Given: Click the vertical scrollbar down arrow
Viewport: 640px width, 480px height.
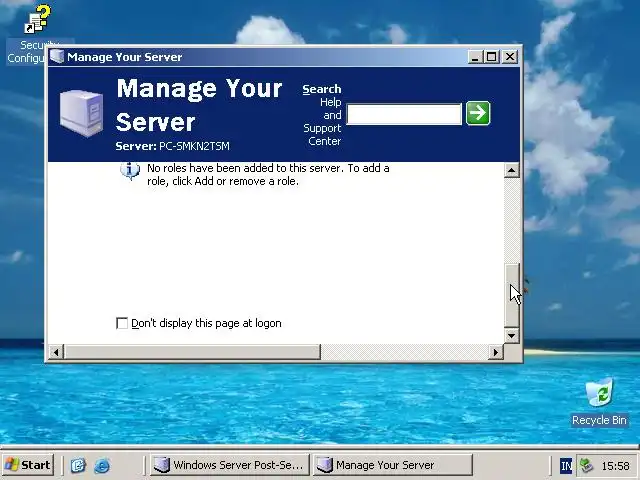Looking at the screenshot, I should point(511,336).
